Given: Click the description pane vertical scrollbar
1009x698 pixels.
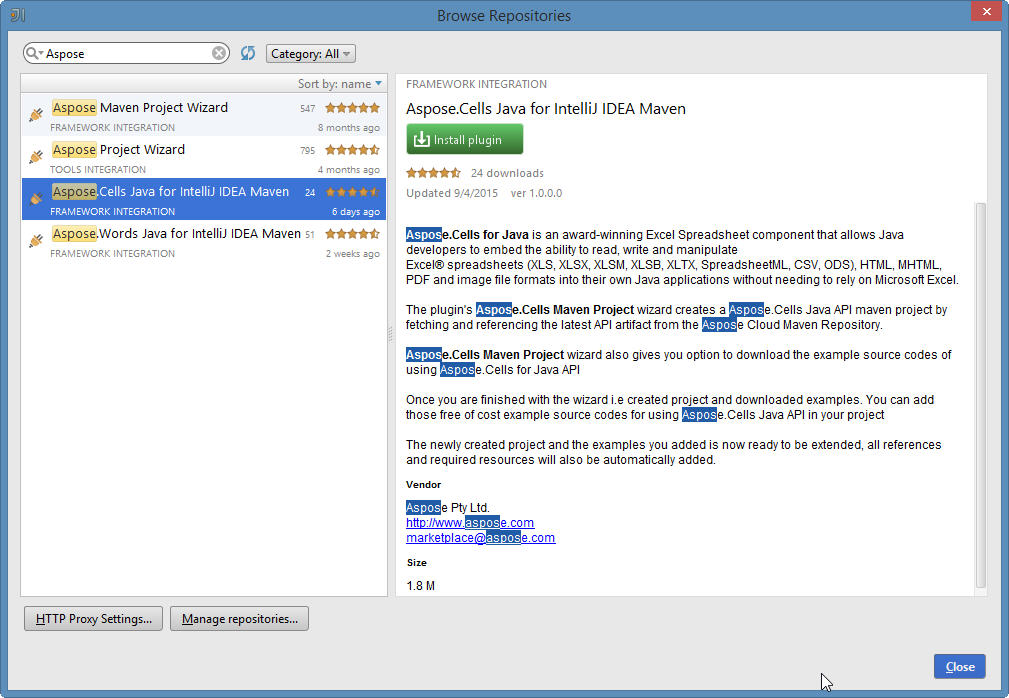Looking at the screenshot, I should coord(981,396).
